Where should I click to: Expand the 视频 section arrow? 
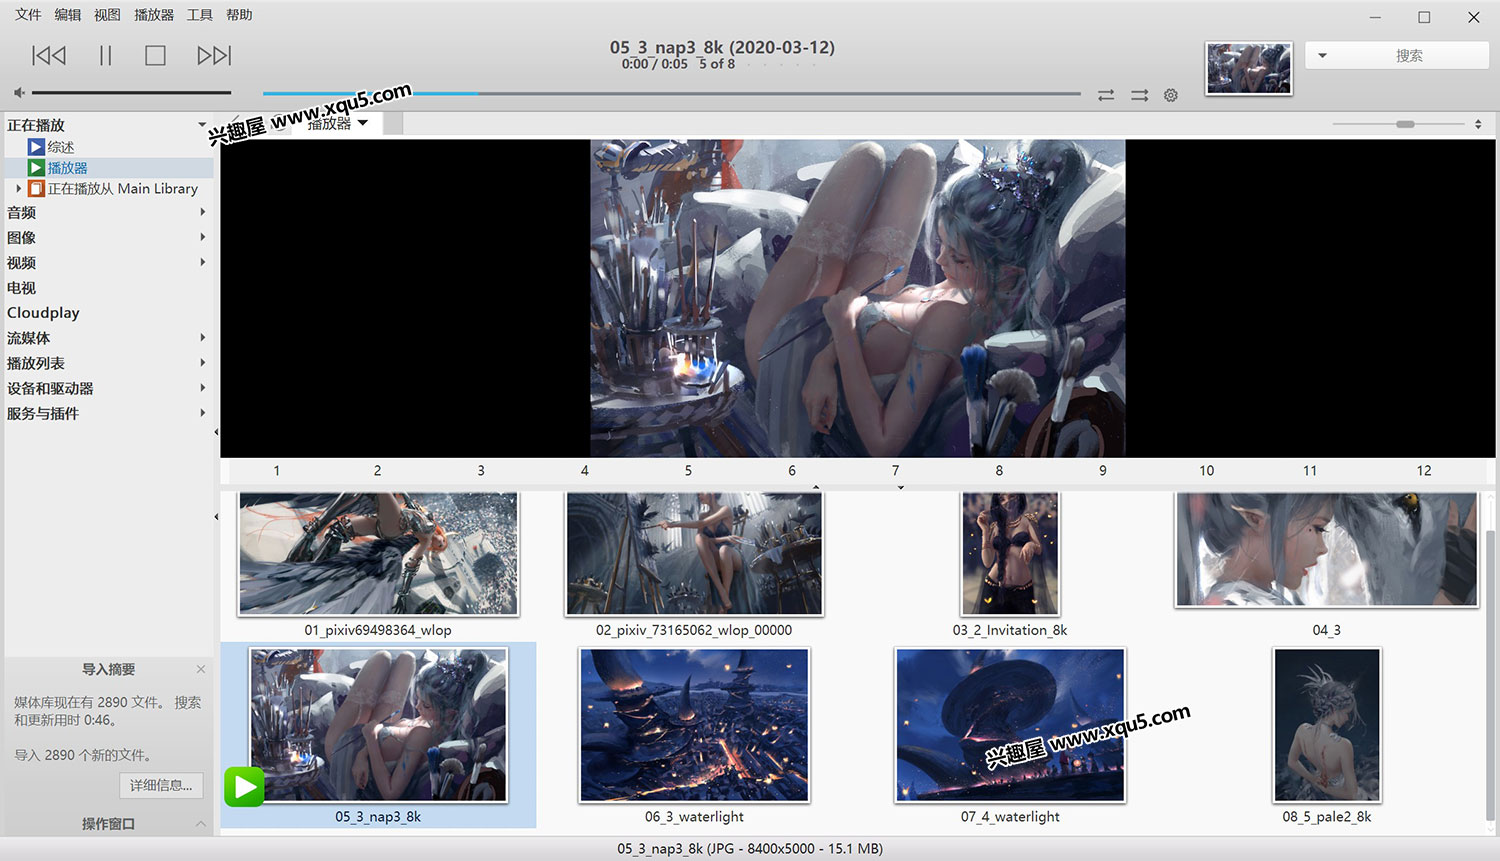(202, 262)
